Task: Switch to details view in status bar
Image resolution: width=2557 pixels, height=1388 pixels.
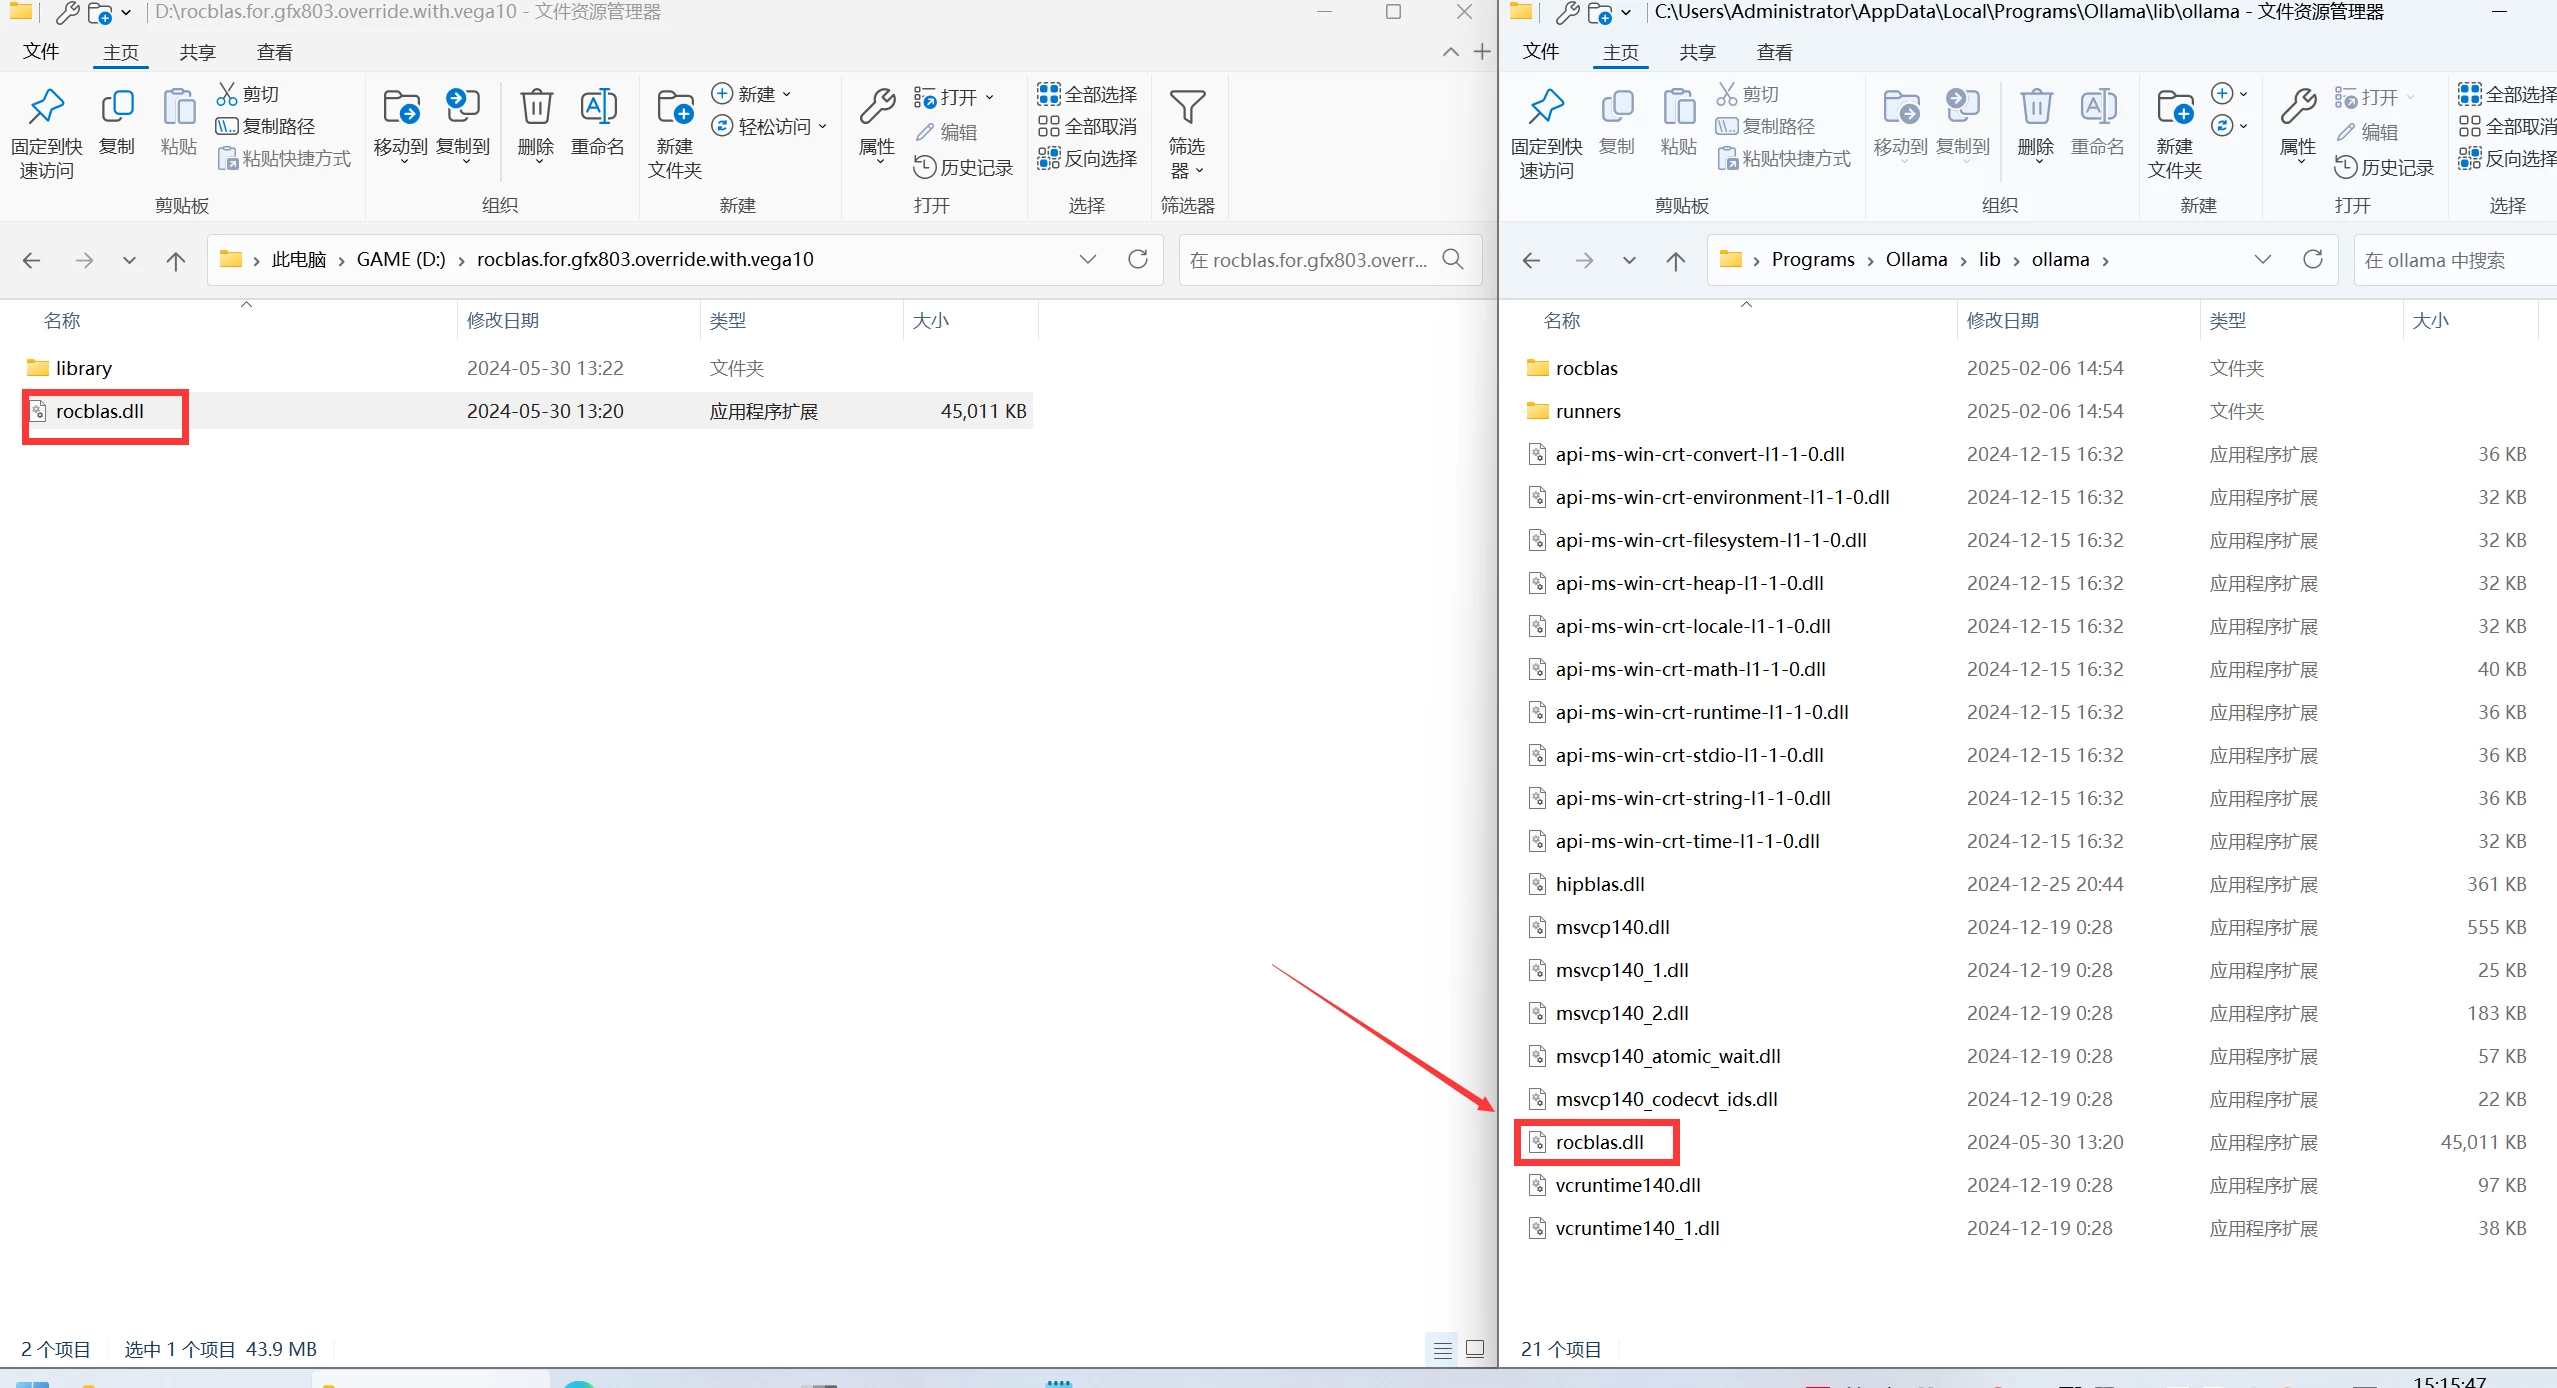Action: click(x=1442, y=1349)
